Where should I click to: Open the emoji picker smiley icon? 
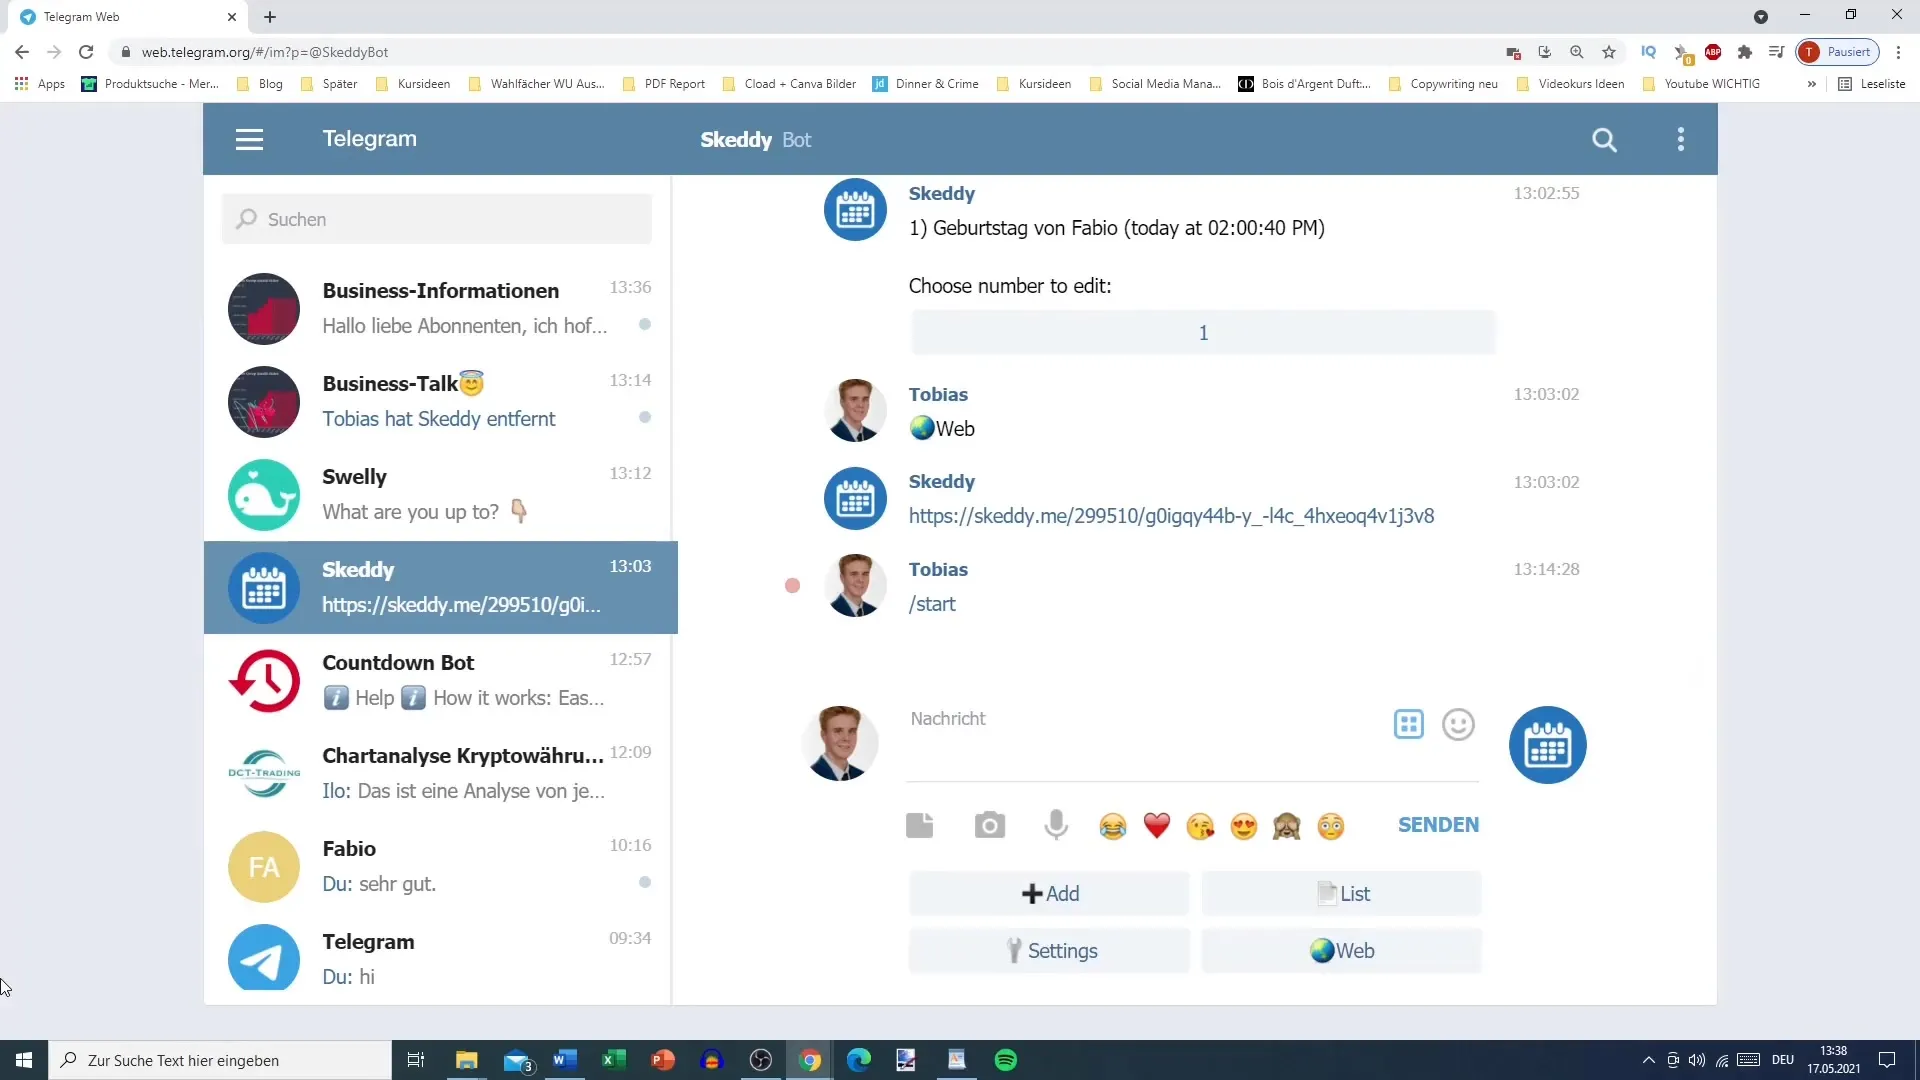(x=1458, y=725)
